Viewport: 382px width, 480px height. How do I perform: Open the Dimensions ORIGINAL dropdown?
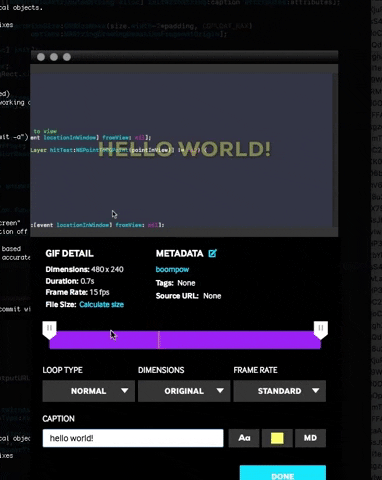(184, 391)
